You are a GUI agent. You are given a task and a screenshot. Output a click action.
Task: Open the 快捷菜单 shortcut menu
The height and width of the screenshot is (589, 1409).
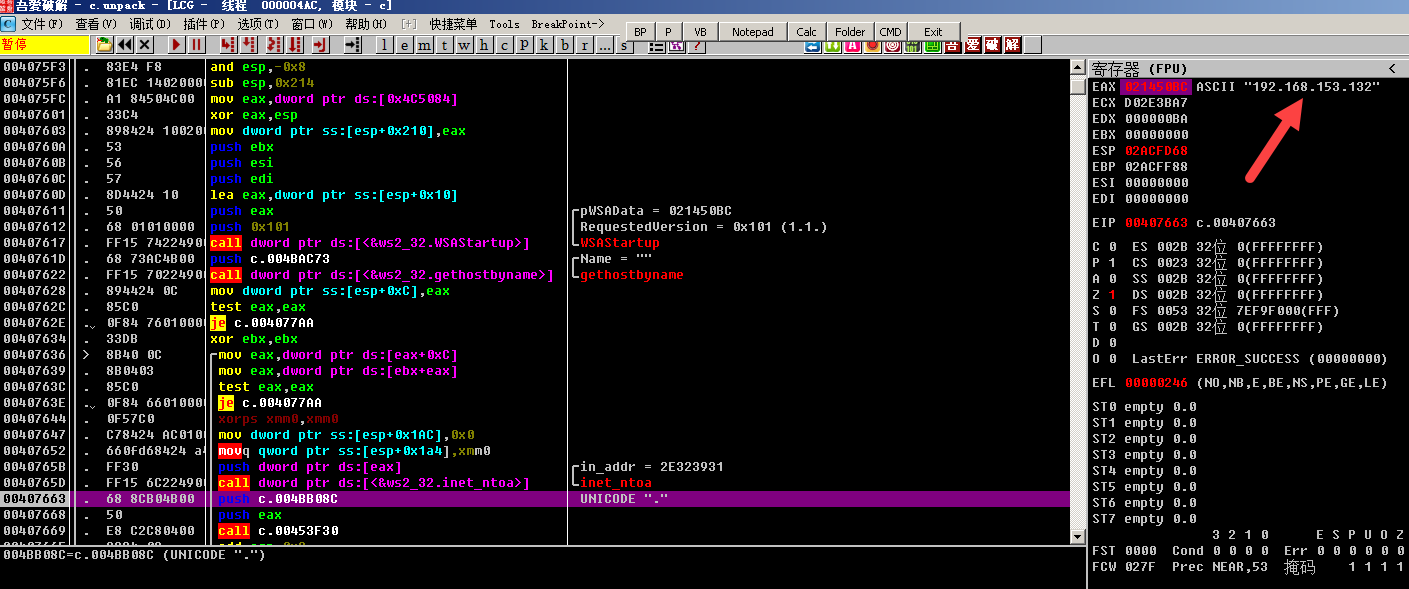(x=454, y=24)
